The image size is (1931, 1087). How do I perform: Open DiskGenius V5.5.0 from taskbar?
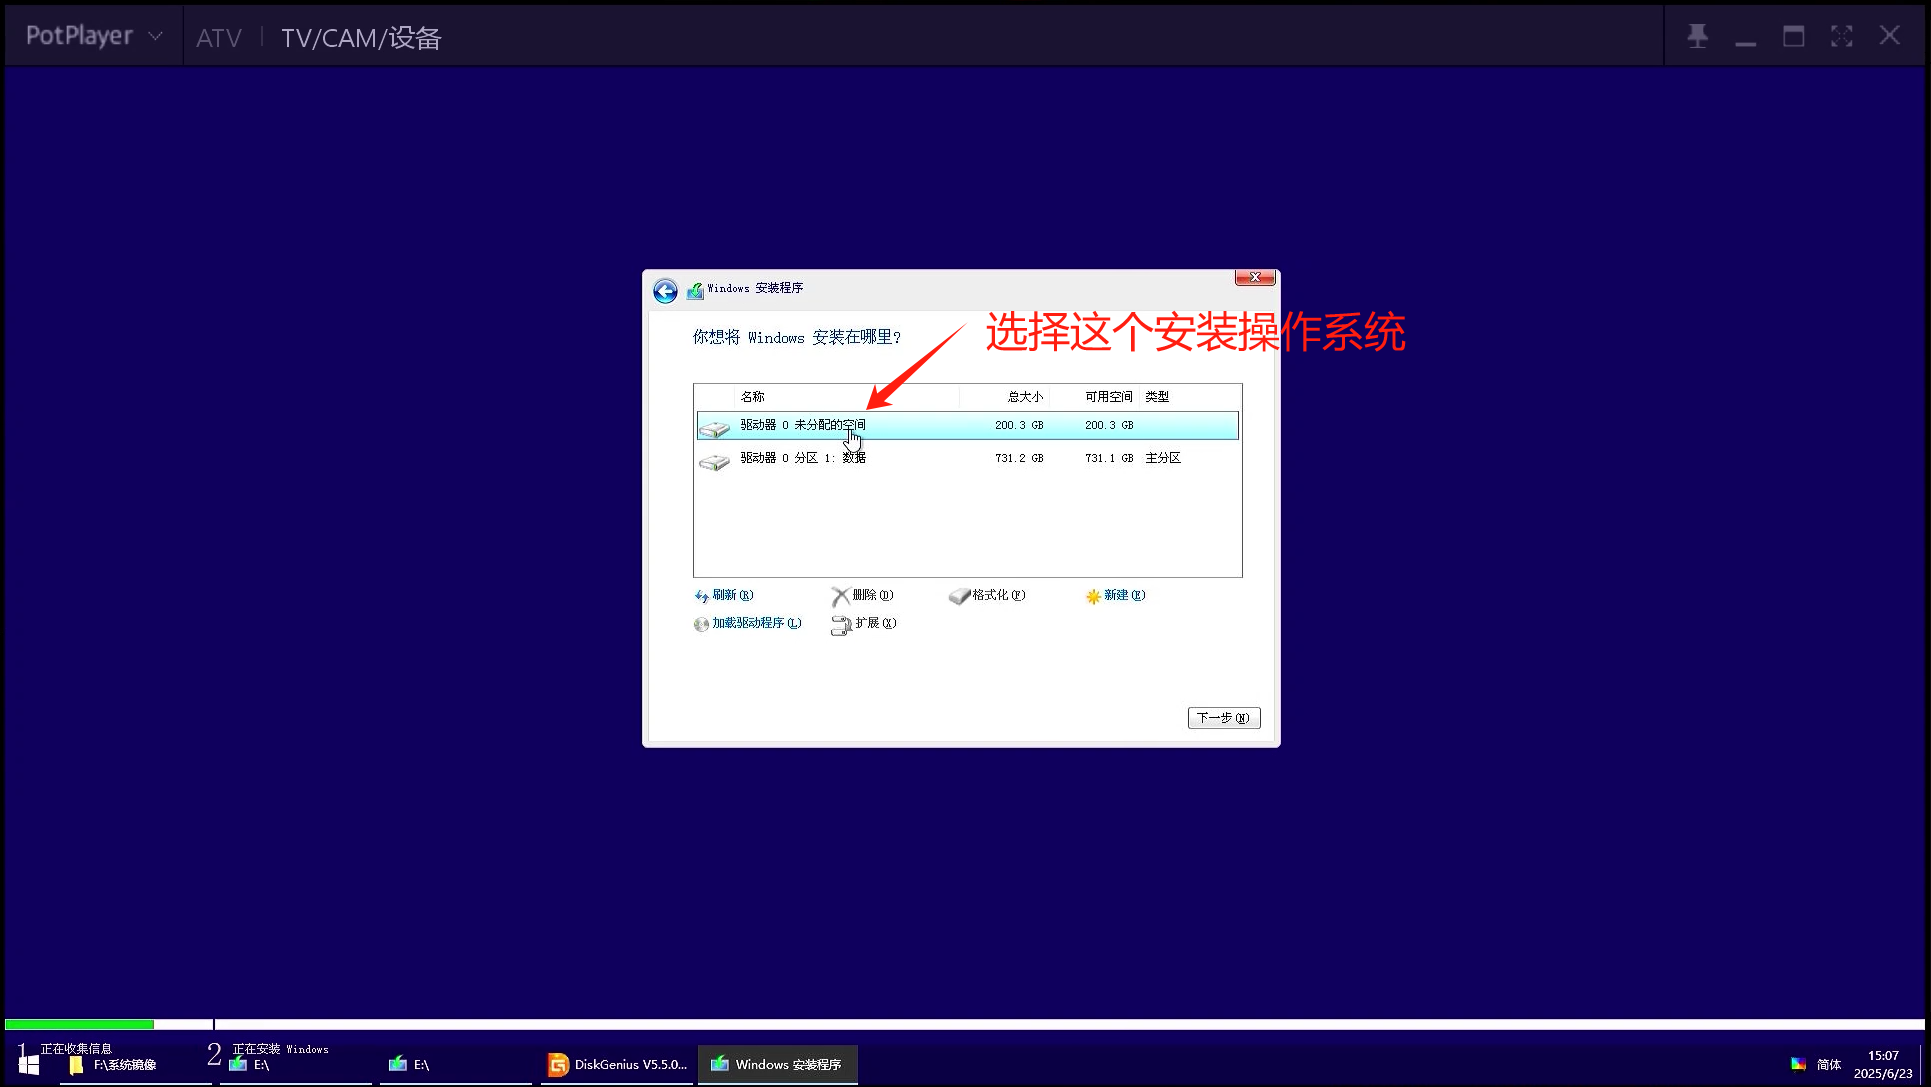(x=618, y=1064)
